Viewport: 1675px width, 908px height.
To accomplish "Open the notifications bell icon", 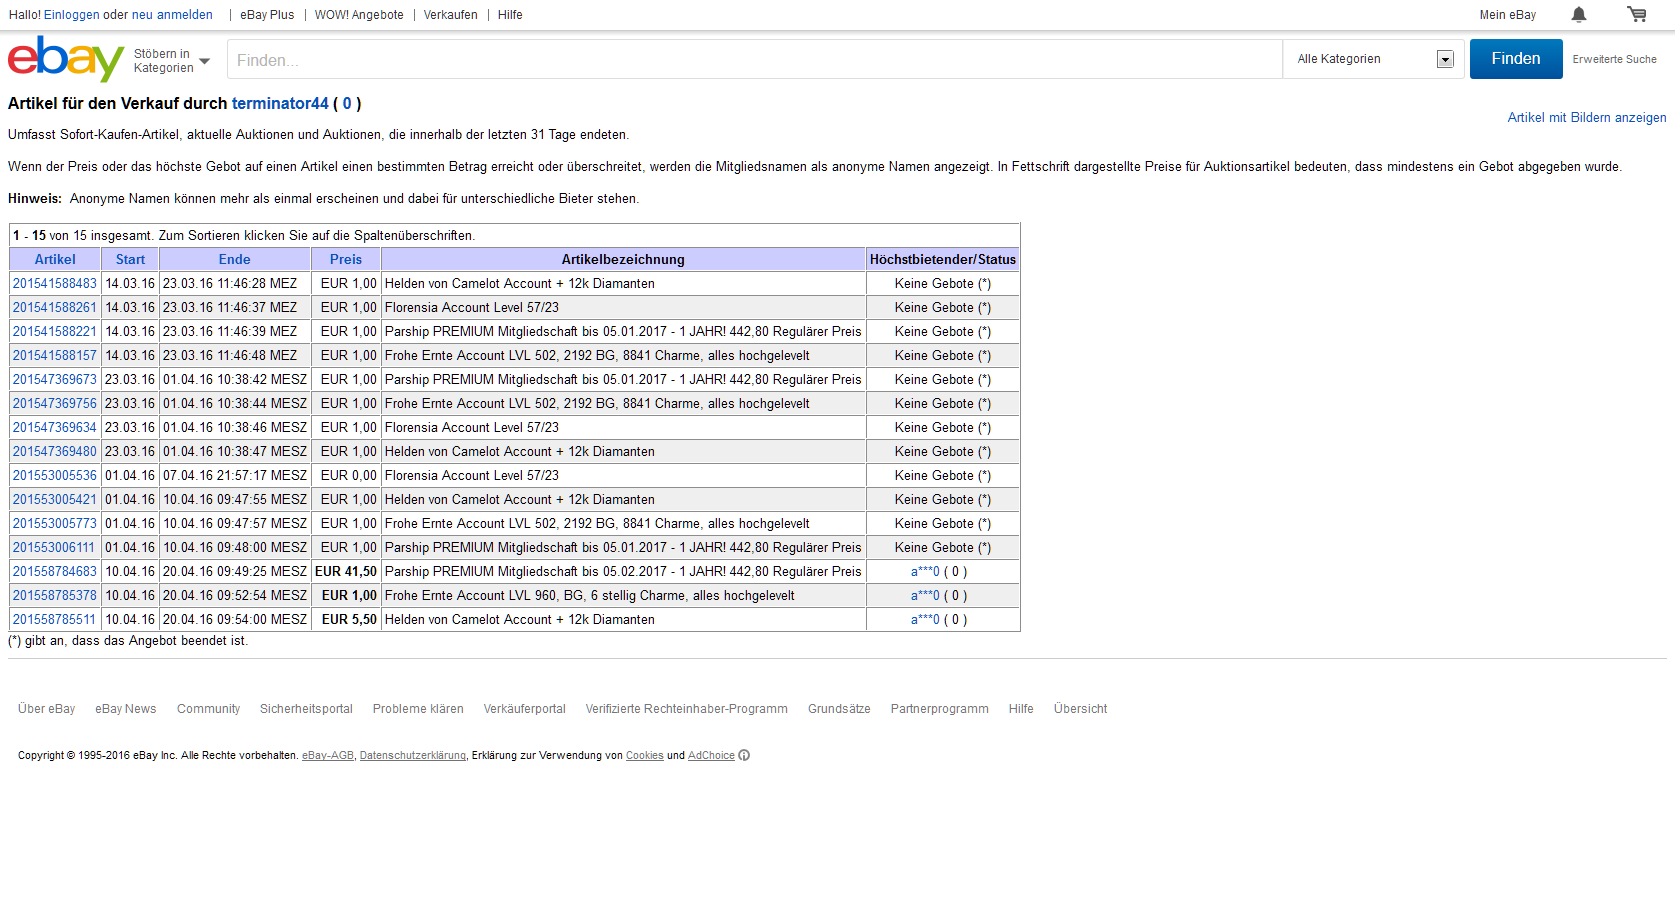I will click(x=1579, y=14).
